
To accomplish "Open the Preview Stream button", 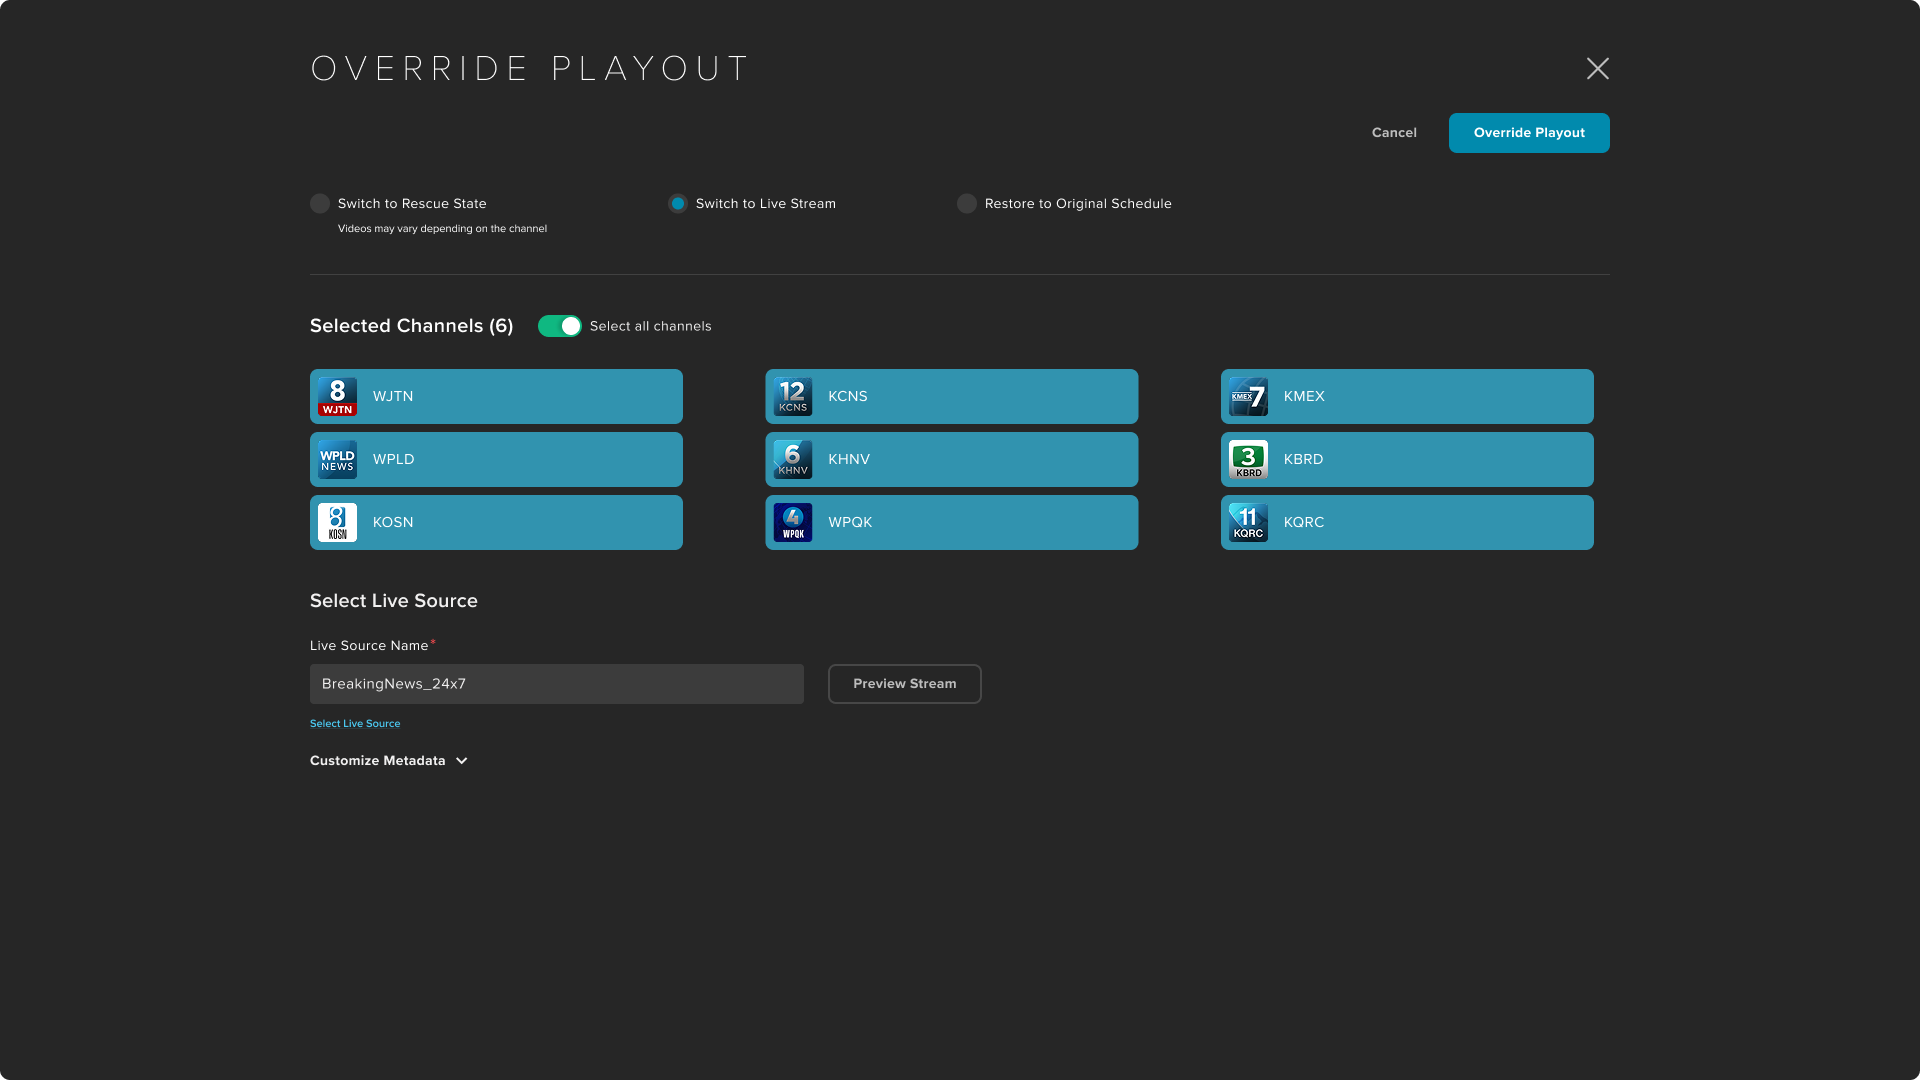I will pos(904,684).
